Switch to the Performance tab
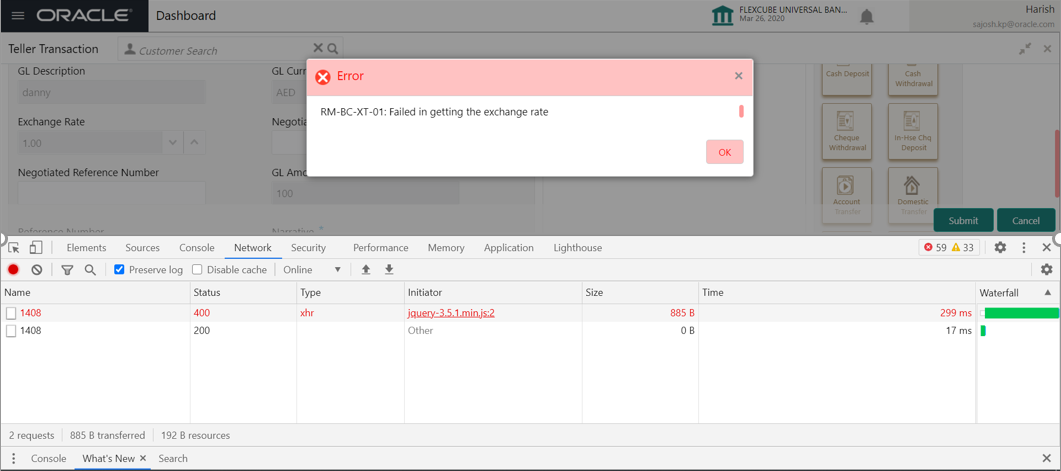This screenshot has width=1061, height=471. [380, 248]
